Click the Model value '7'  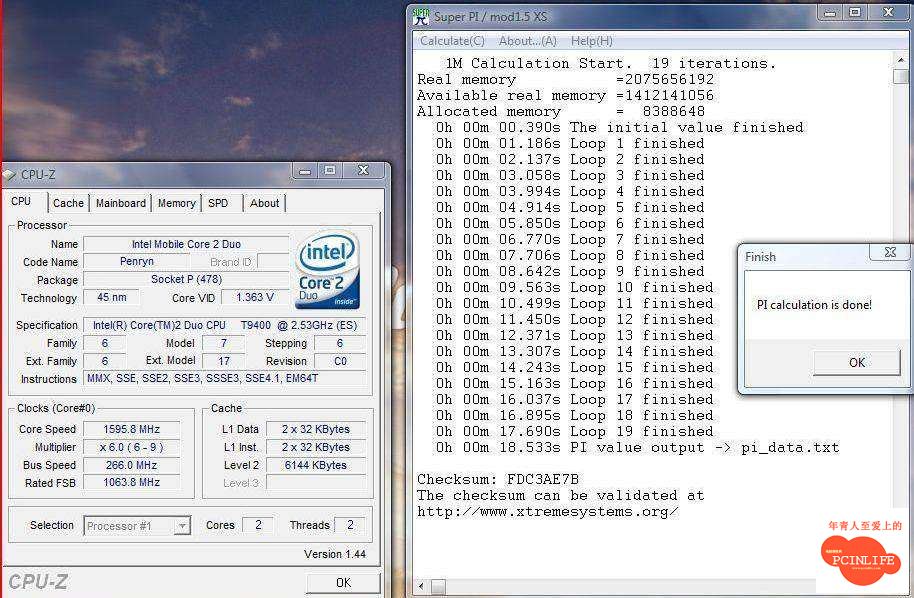click(224, 343)
